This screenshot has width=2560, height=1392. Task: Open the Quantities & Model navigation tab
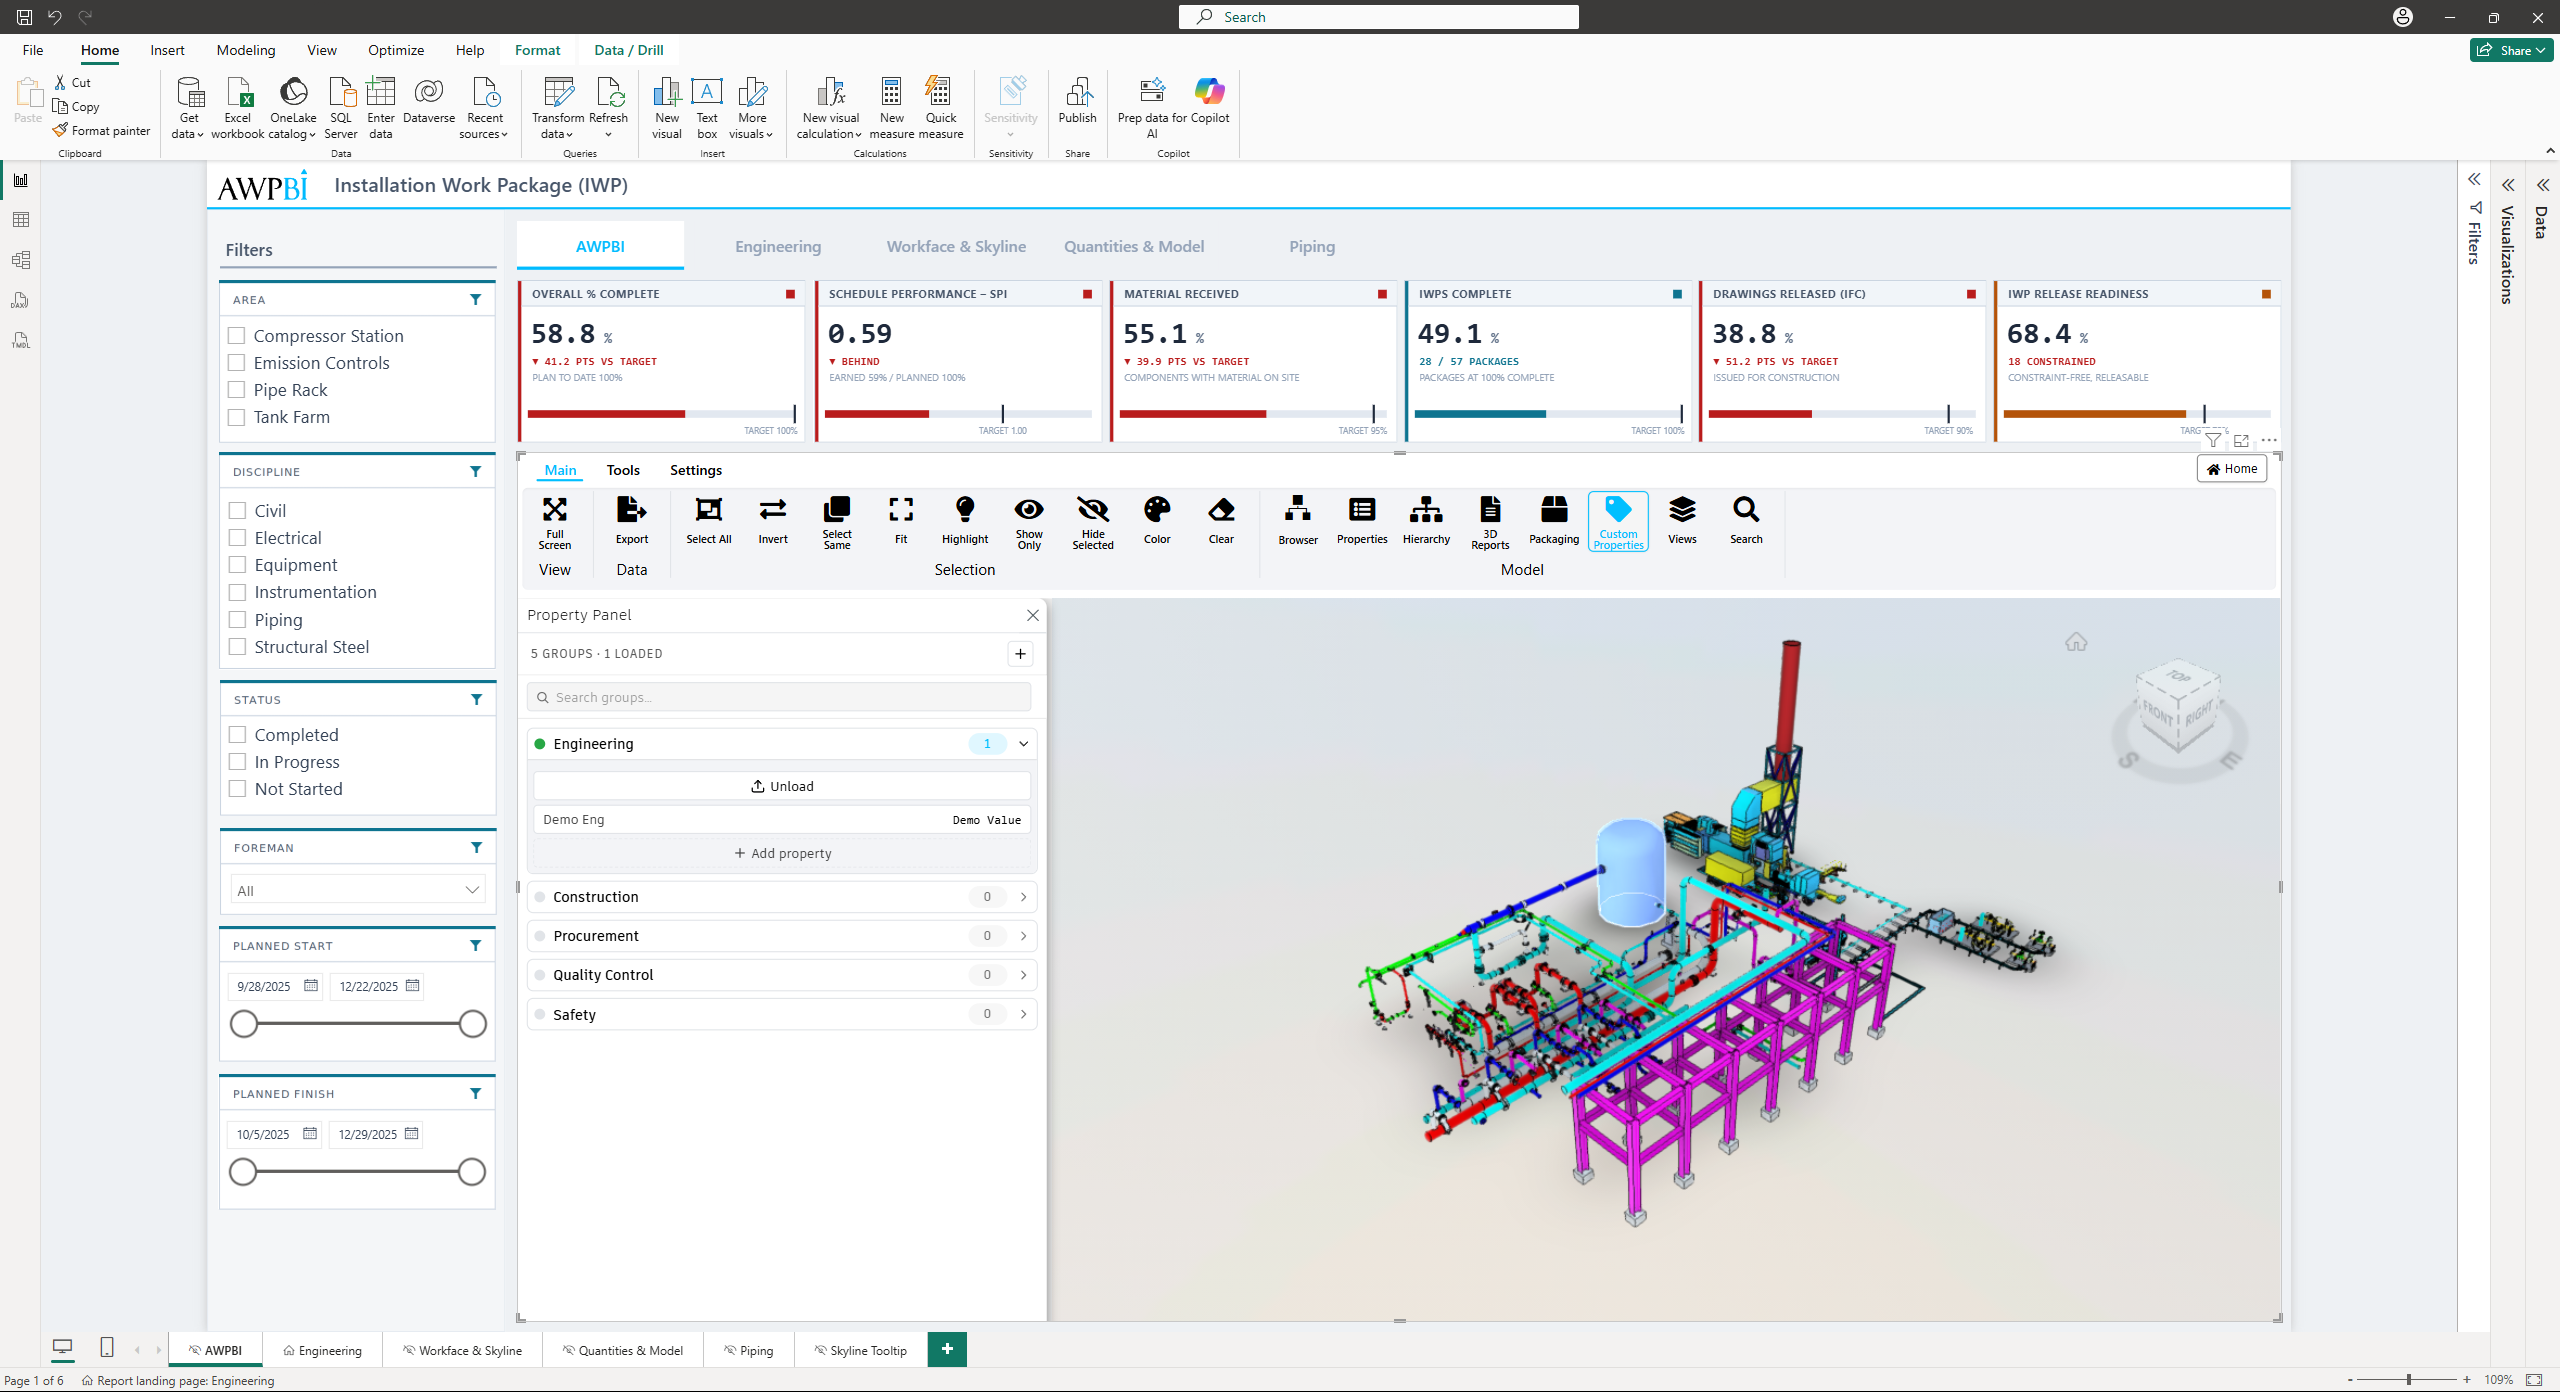[x=1134, y=247]
